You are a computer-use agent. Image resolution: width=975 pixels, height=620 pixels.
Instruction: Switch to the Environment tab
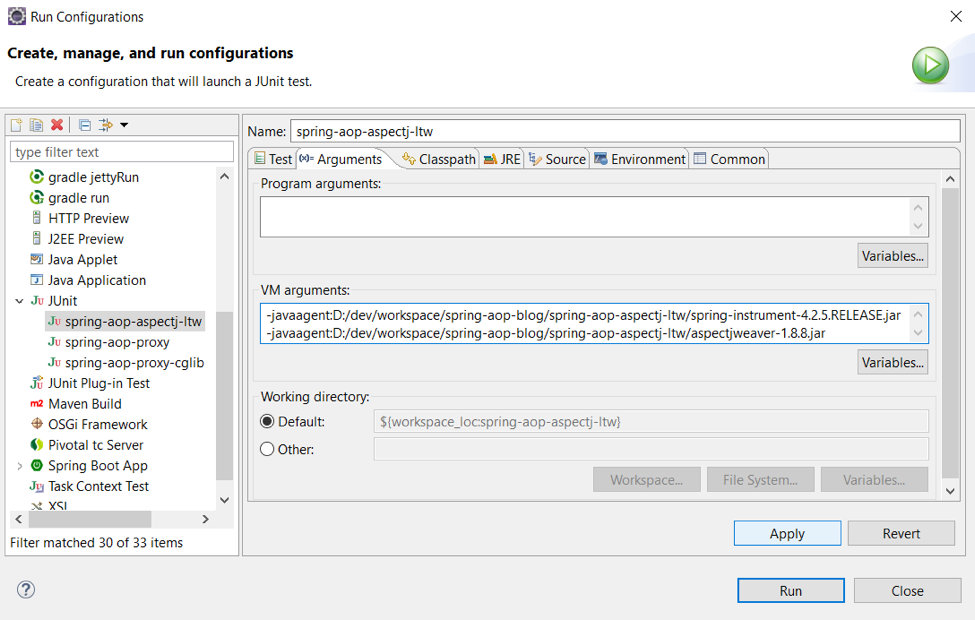(x=640, y=159)
